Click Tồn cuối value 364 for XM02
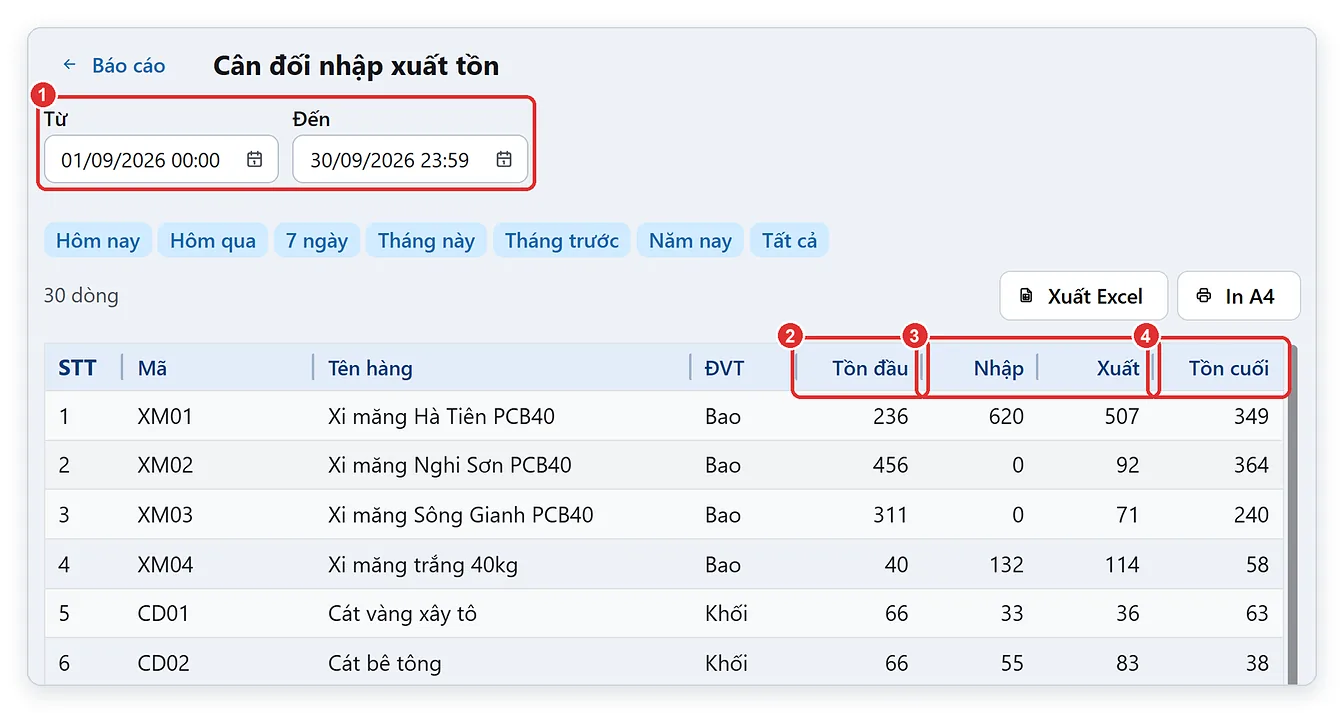The width and height of the screenshot is (1344, 713). (x=1251, y=465)
